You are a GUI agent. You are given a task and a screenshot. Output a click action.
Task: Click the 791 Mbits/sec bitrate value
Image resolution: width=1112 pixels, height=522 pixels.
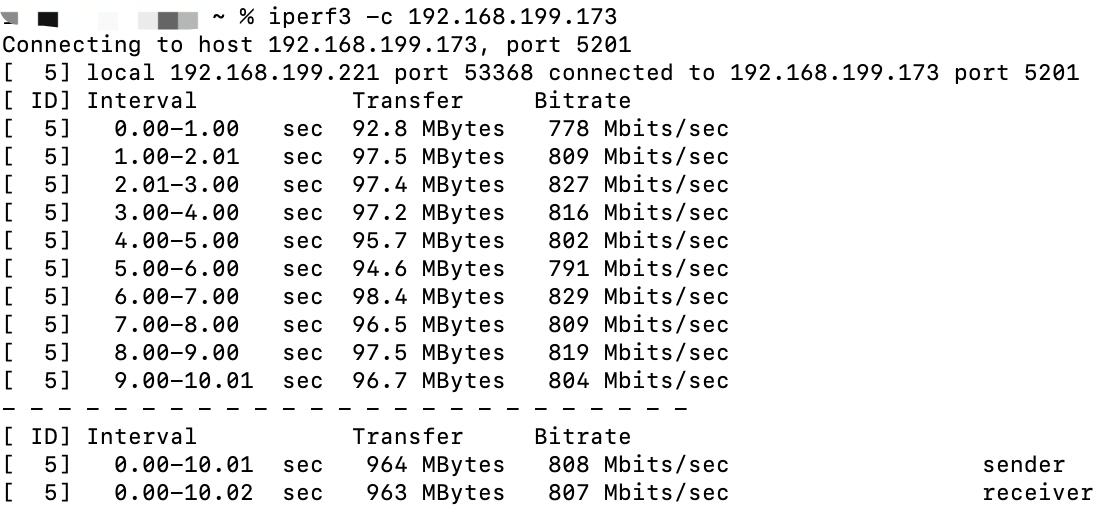(x=638, y=269)
